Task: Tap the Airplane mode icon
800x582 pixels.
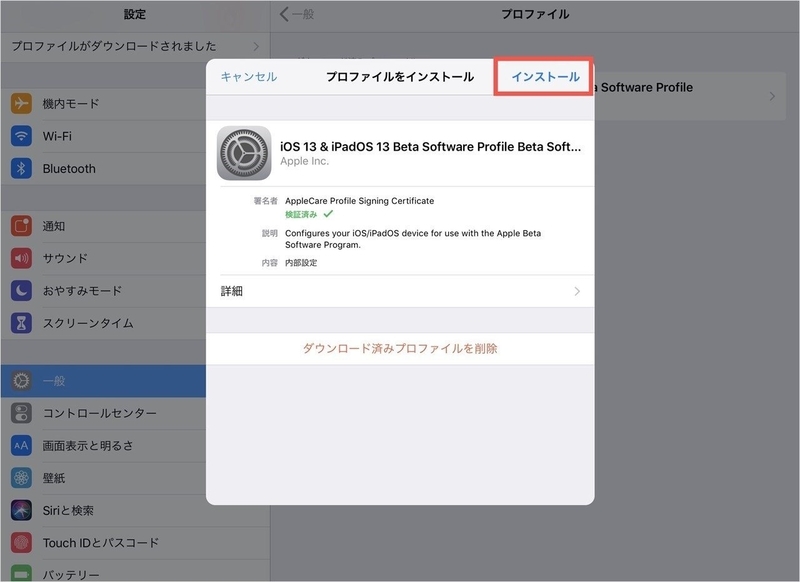Action: click(x=21, y=104)
